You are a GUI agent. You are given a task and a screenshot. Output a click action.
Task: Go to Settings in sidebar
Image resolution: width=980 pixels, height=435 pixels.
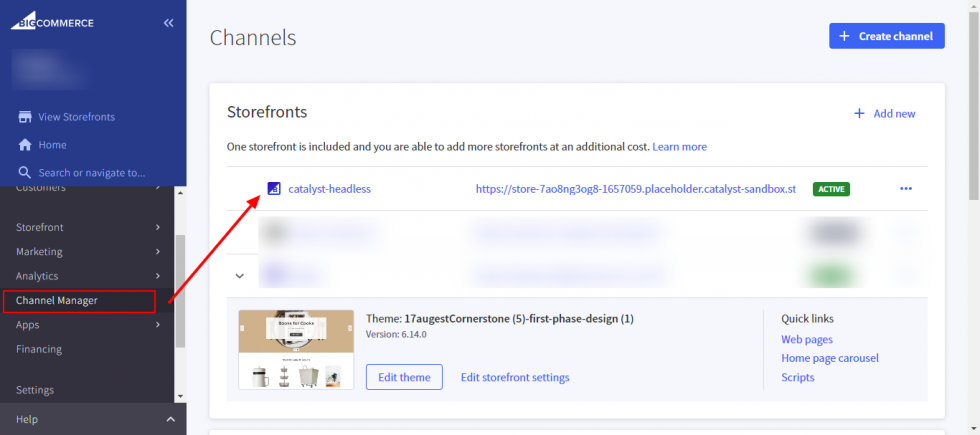(x=35, y=390)
